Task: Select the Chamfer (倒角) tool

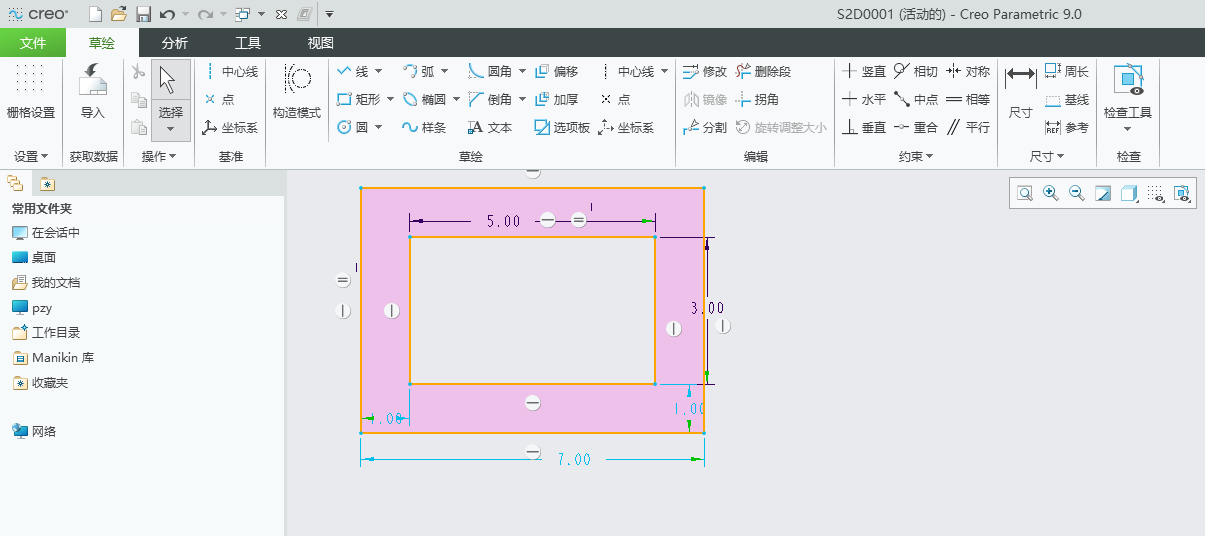Action: pos(490,100)
